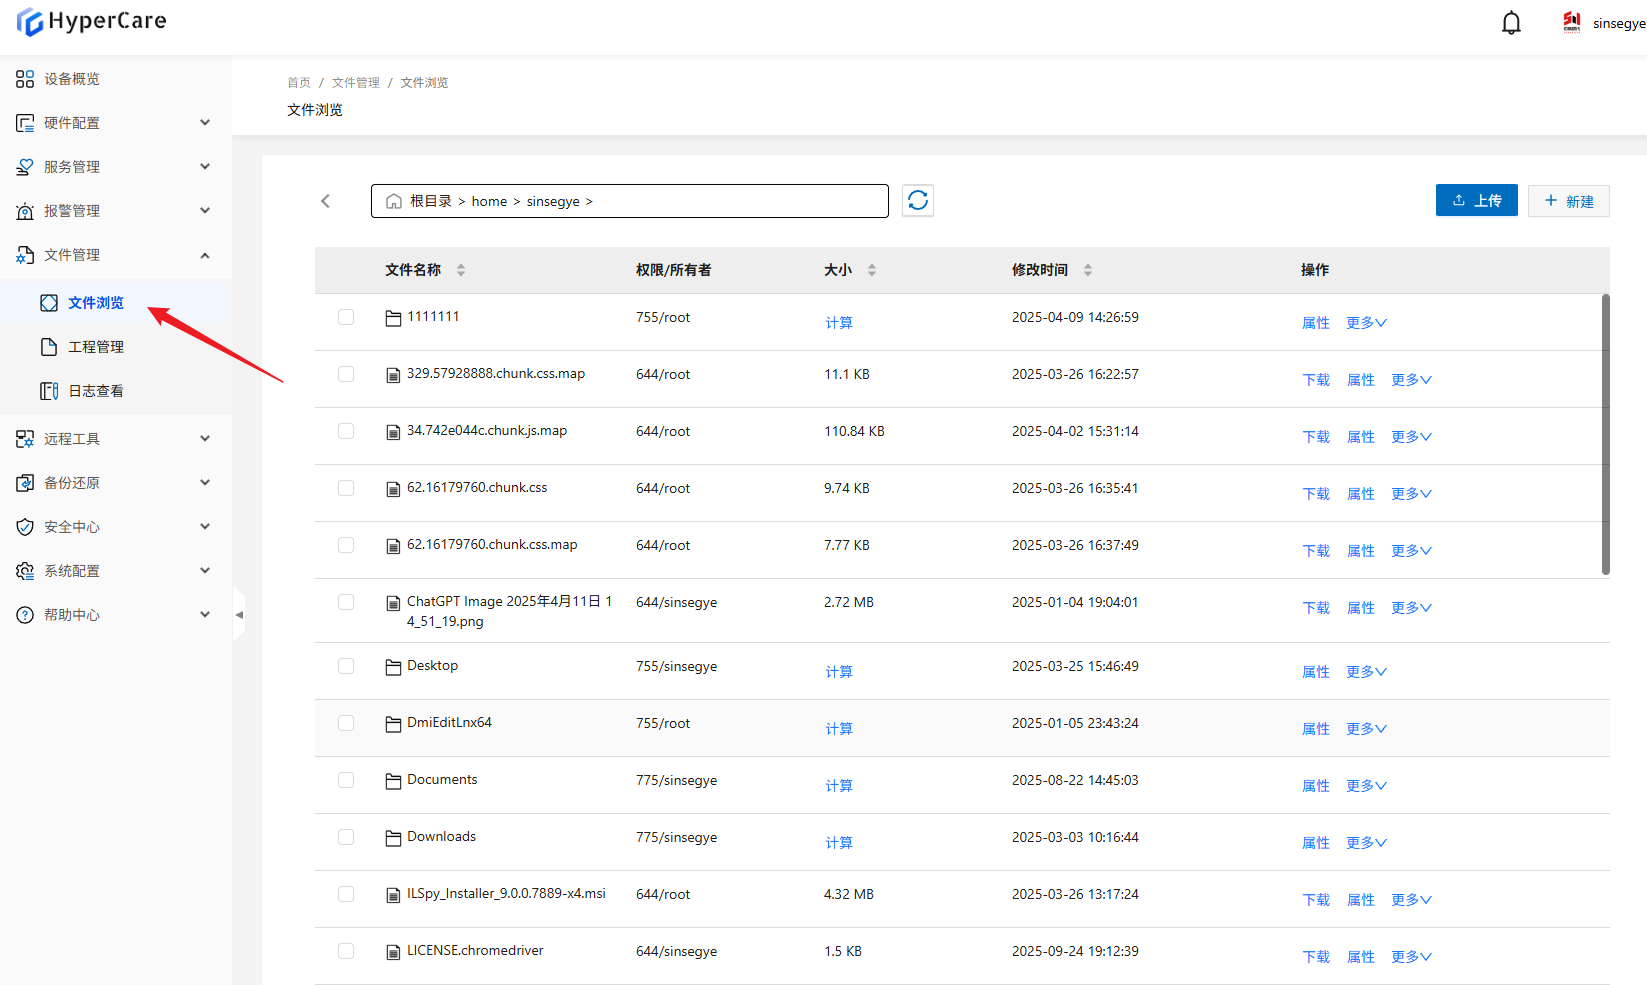Click the notification bell icon

click(x=1511, y=23)
